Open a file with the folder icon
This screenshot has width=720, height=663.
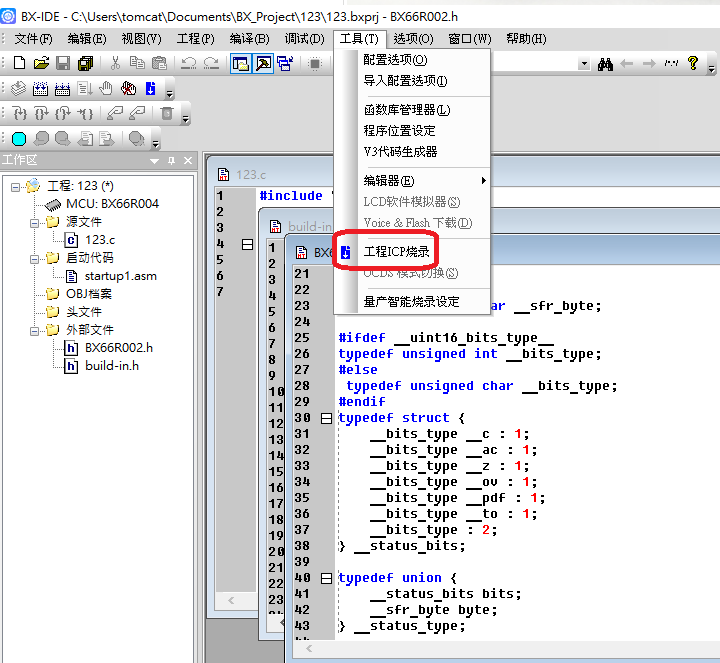41,63
